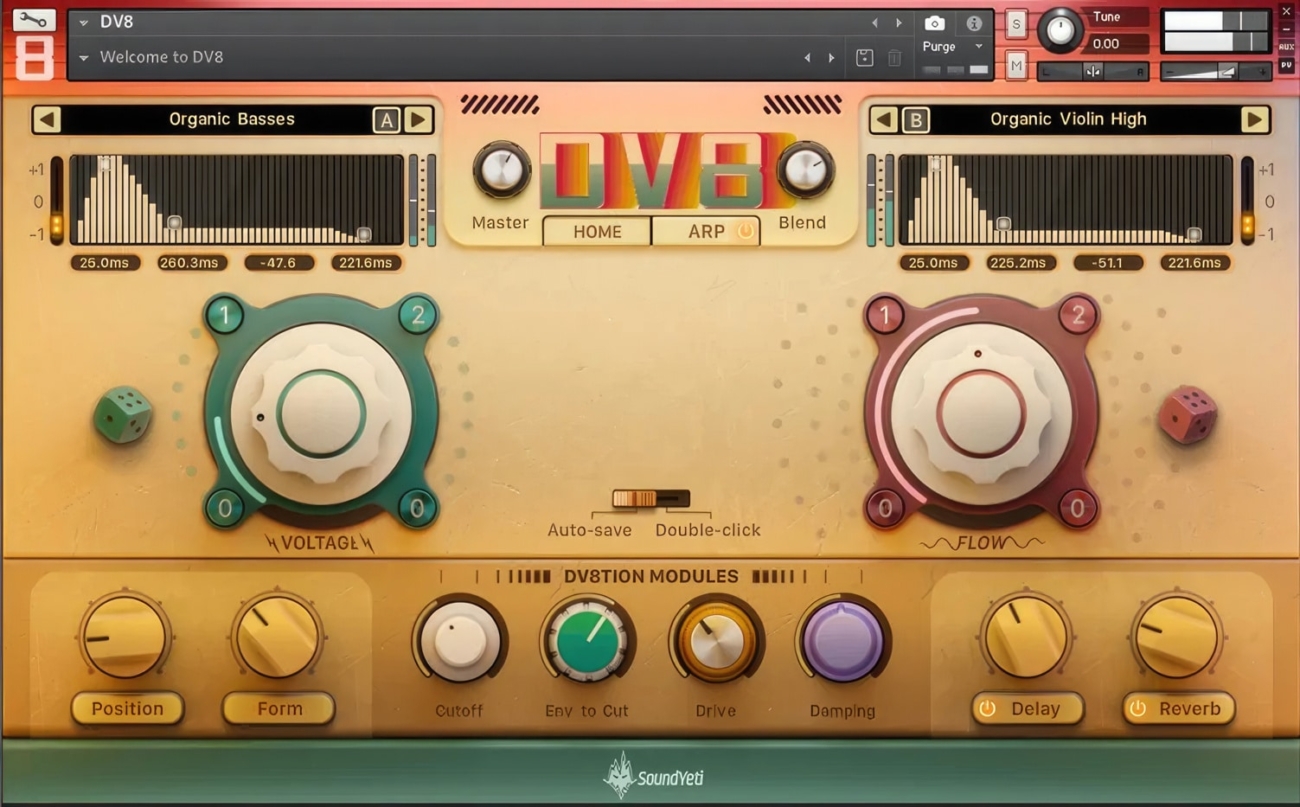1300x807 pixels.
Task: Switch to the ARP tab
Action: [706, 231]
